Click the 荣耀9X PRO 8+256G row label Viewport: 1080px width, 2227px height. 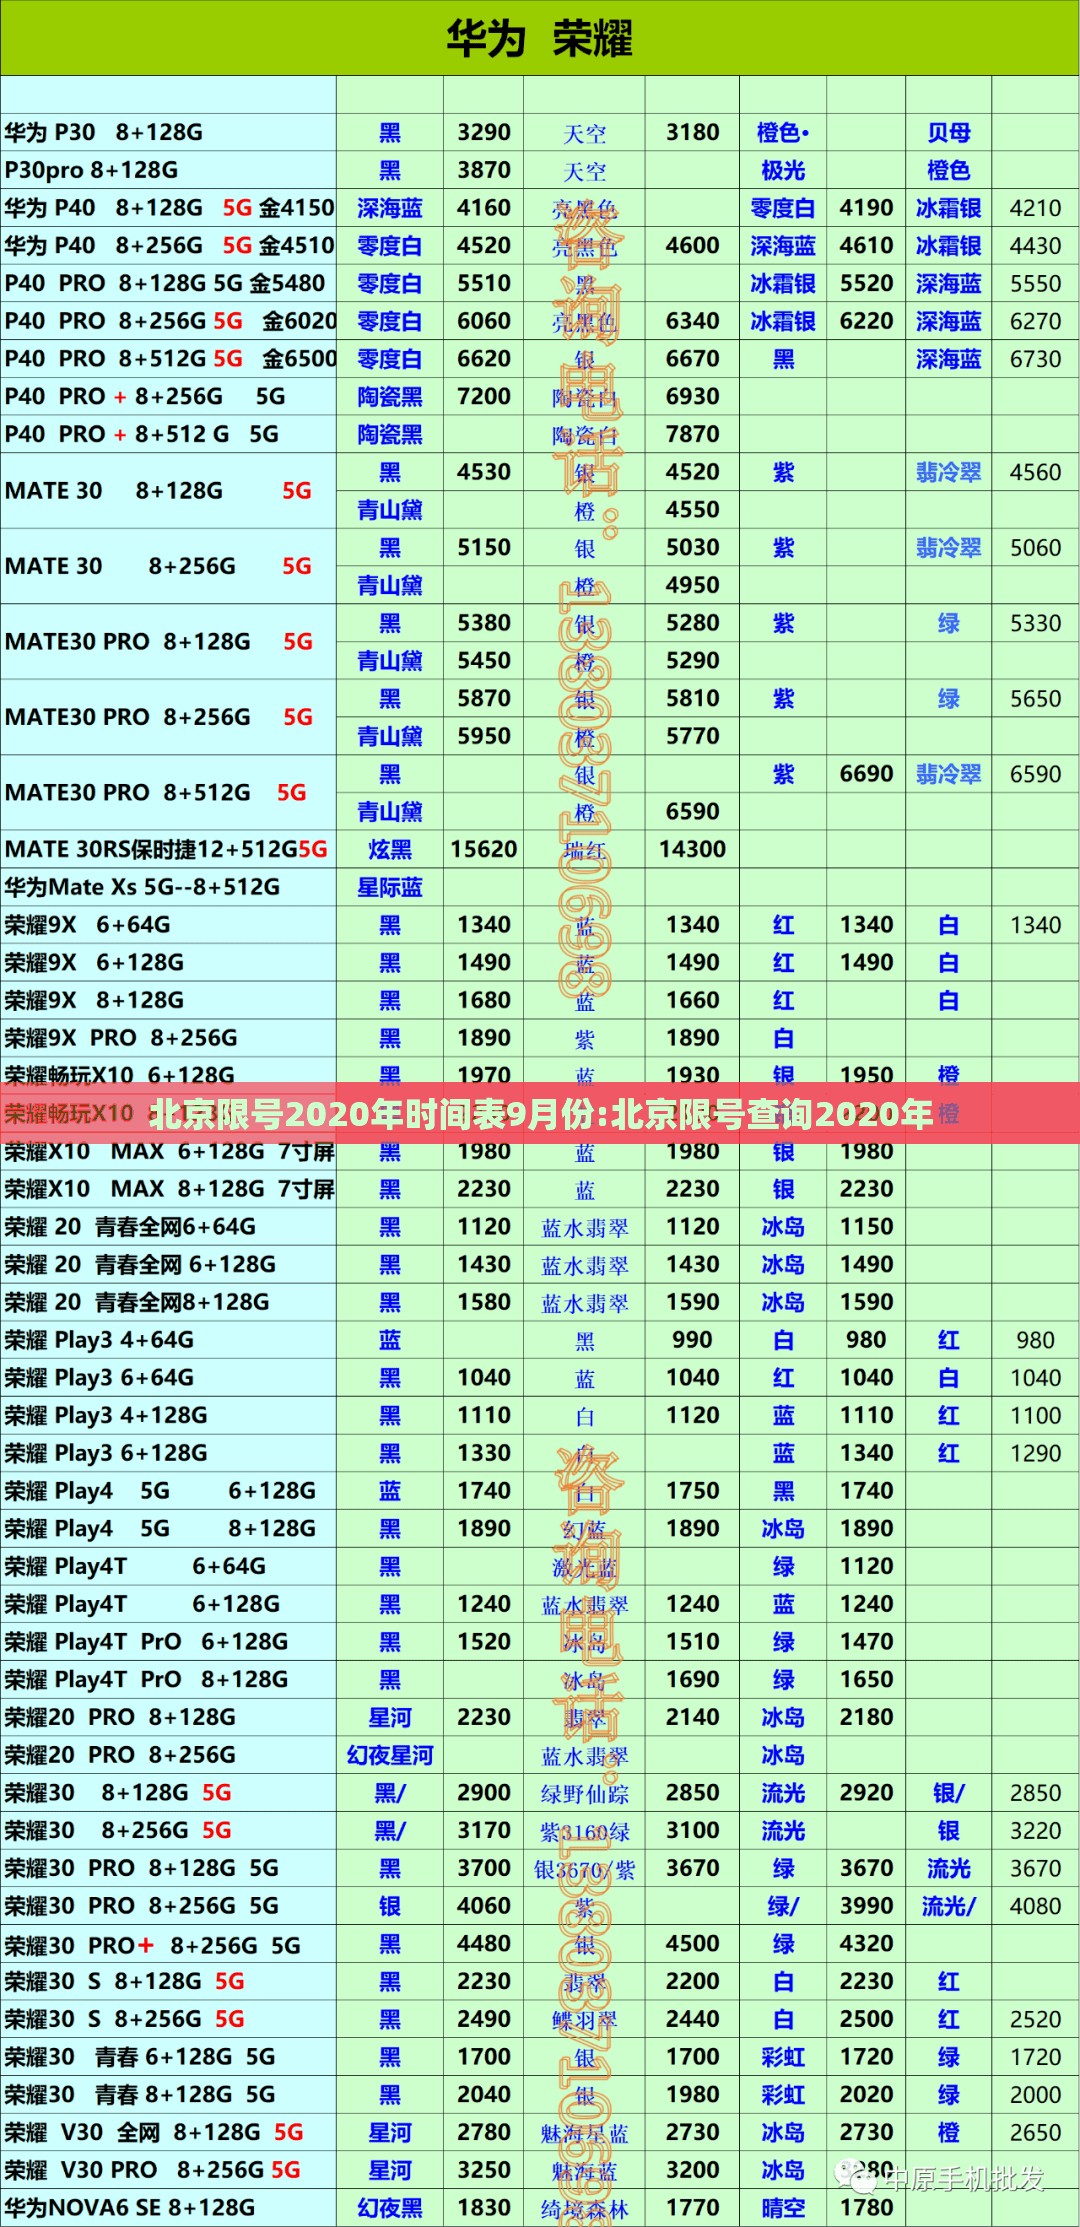point(121,1038)
